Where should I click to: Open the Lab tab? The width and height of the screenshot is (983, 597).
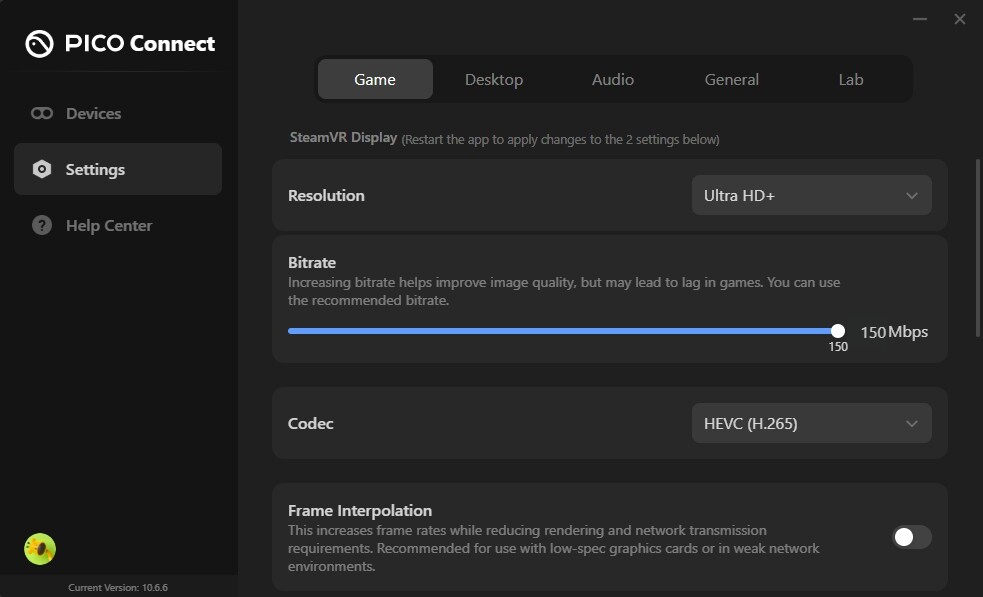(x=851, y=80)
